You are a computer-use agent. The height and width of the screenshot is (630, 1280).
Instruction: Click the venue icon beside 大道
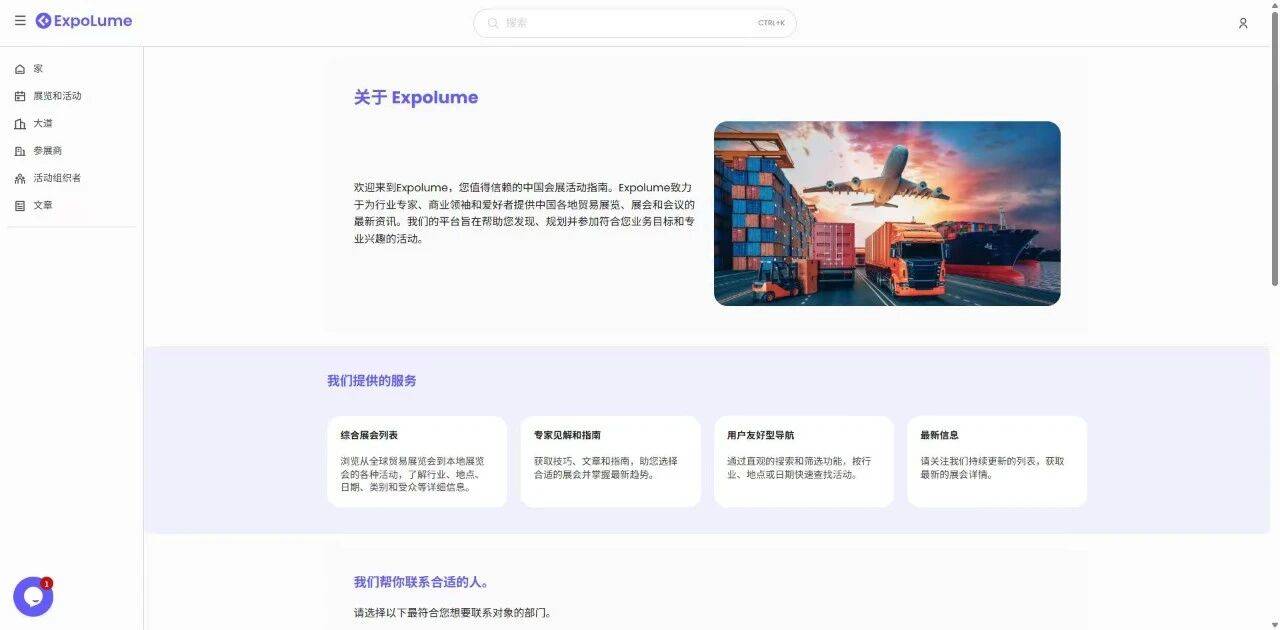click(x=20, y=124)
